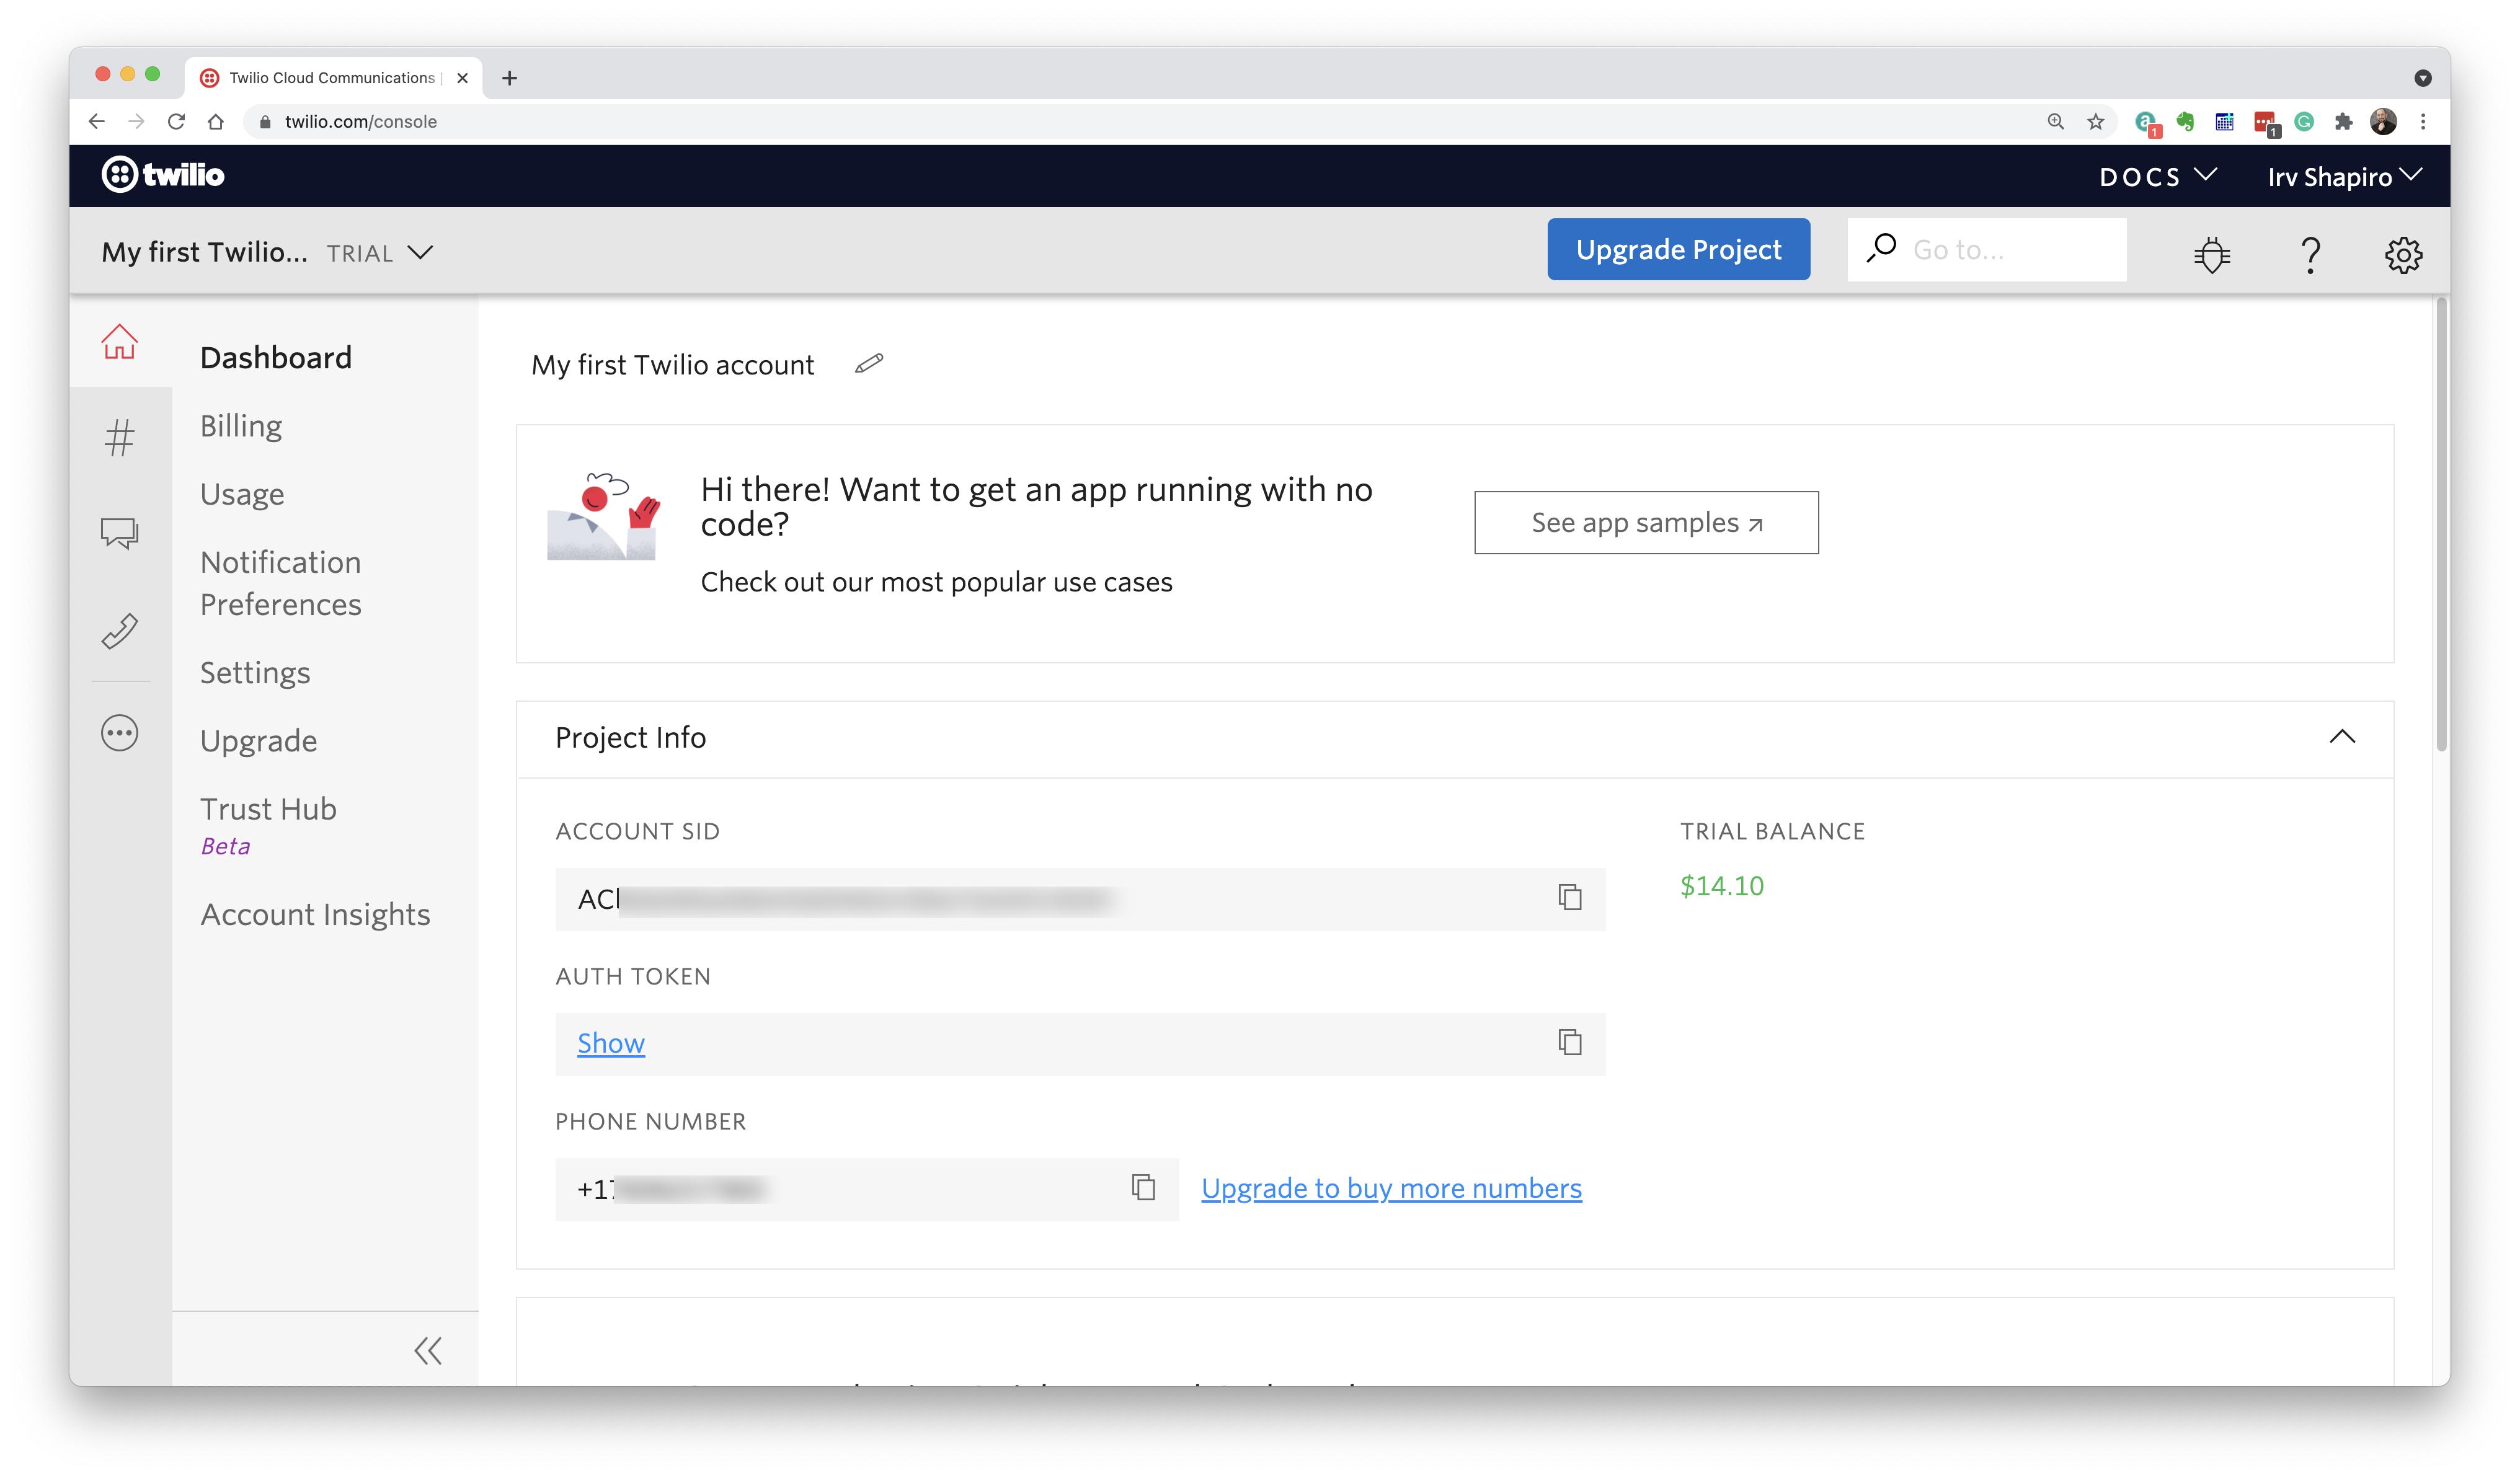The image size is (2520, 1478).
Task: Click the My first Twilio account title
Action: point(673,365)
